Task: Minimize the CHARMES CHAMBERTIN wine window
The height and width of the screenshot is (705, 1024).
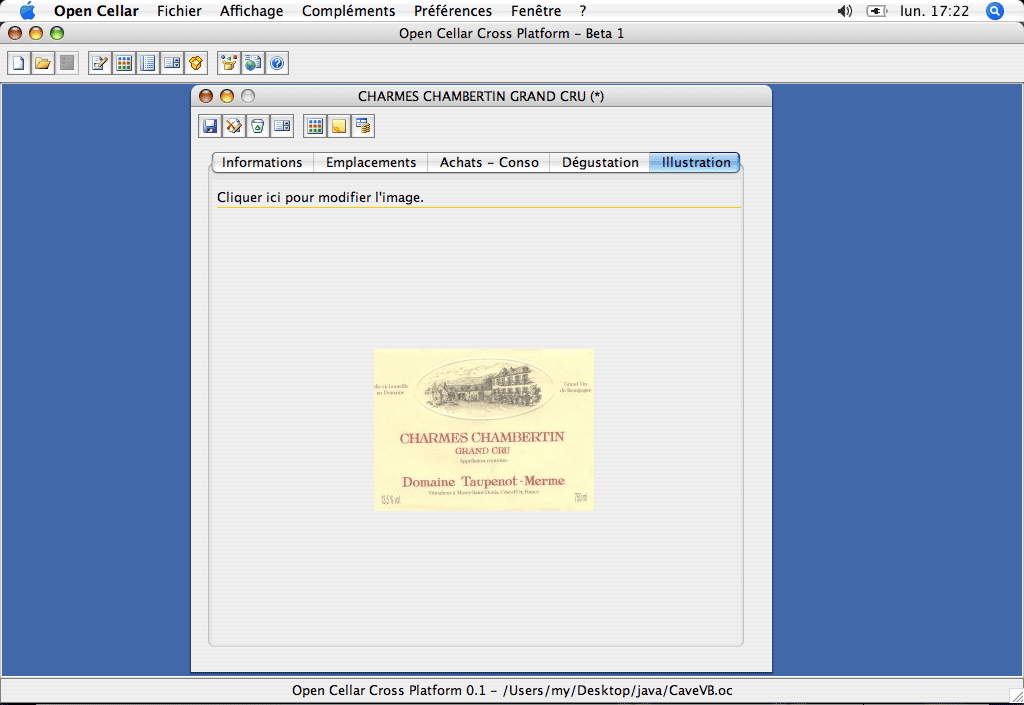Action: click(227, 96)
